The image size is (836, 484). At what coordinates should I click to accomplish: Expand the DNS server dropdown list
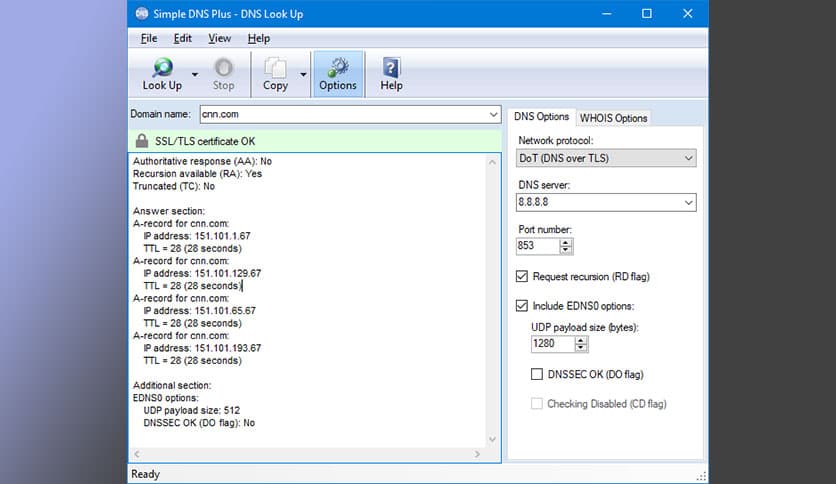[688, 203]
